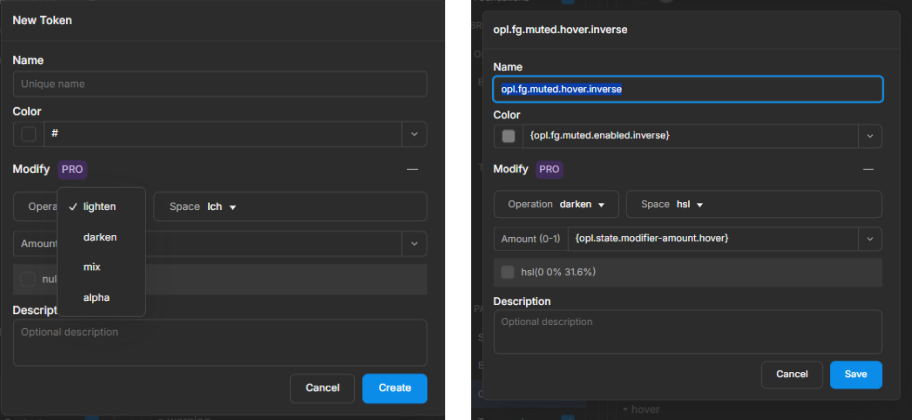Image resolution: width=912 pixels, height=420 pixels.
Task: Select darken from the operation menu
Action: [x=99, y=237]
